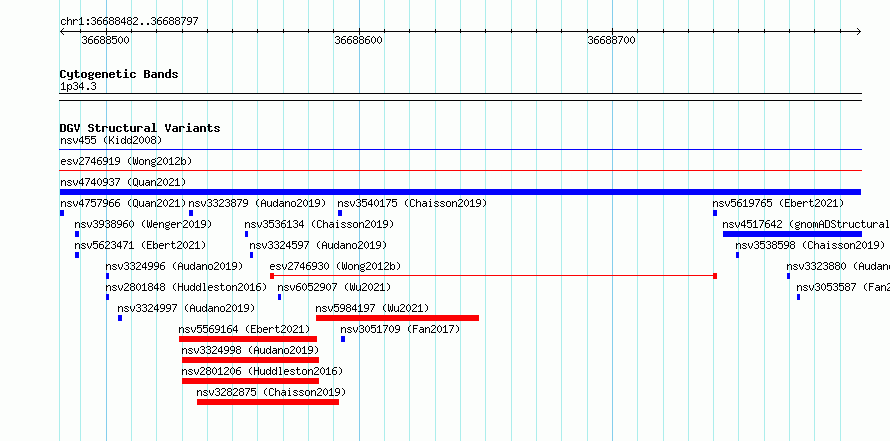Image resolution: width=890 pixels, height=441 pixels.
Task: Click the thin red esv2746930 span line
Action: click(x=493, y=276)
